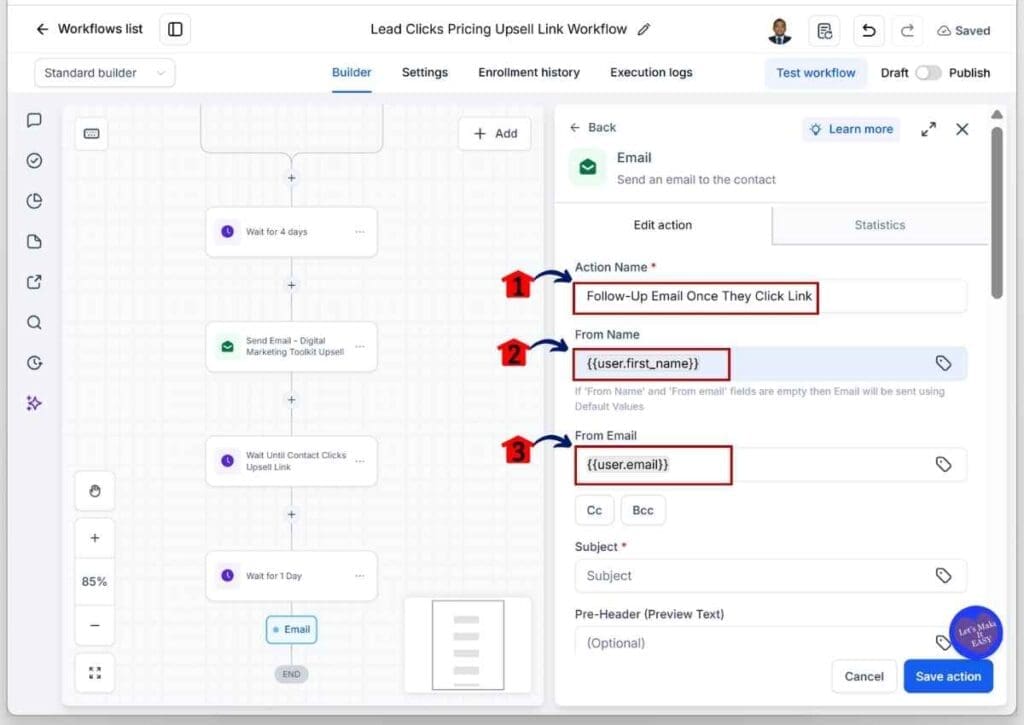Go Back from Email action panel

592,127
